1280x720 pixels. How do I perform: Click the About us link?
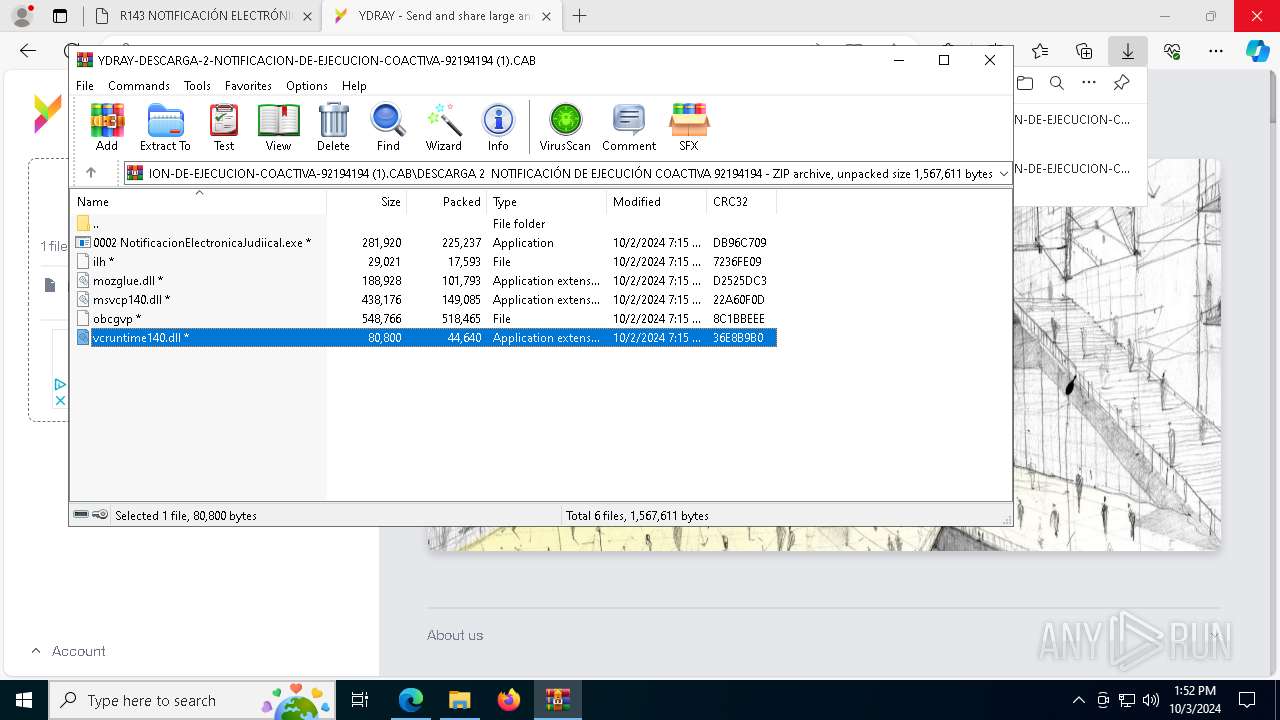pos(455,635)
